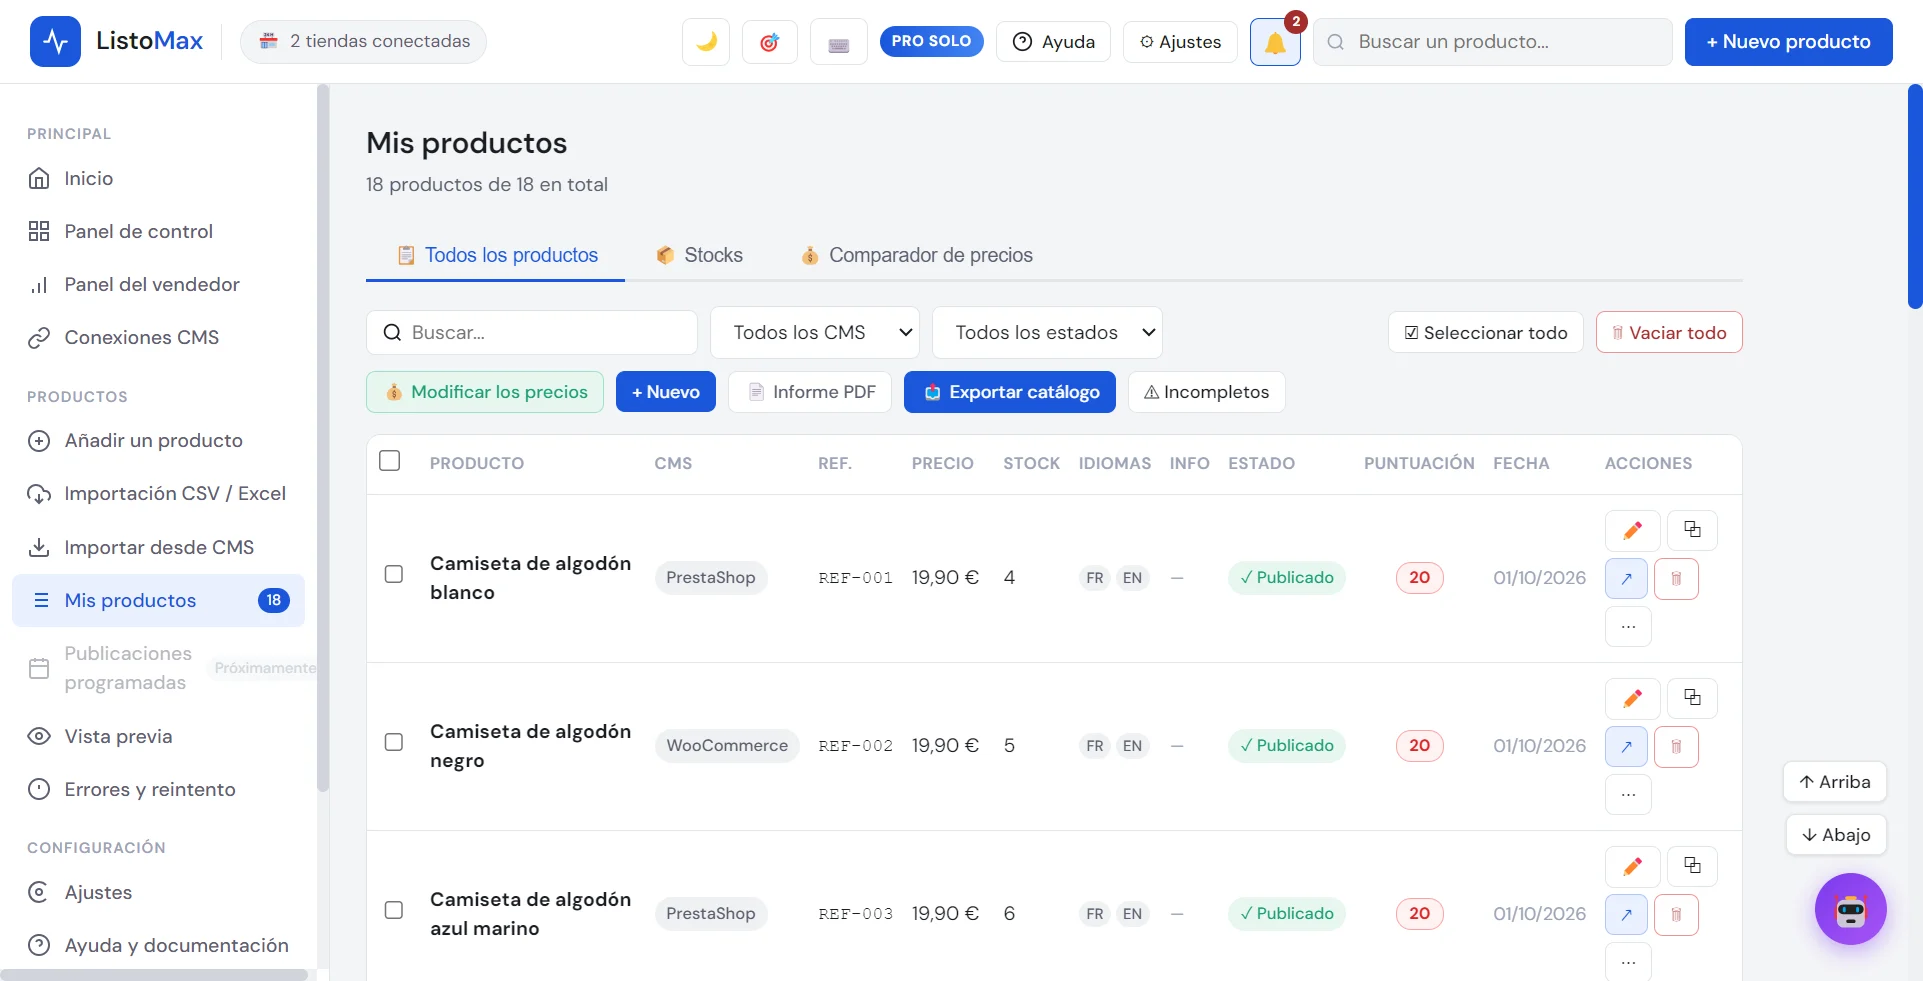
Task: Open keyboard shortcuts icon in header
Action: (839, 42)
